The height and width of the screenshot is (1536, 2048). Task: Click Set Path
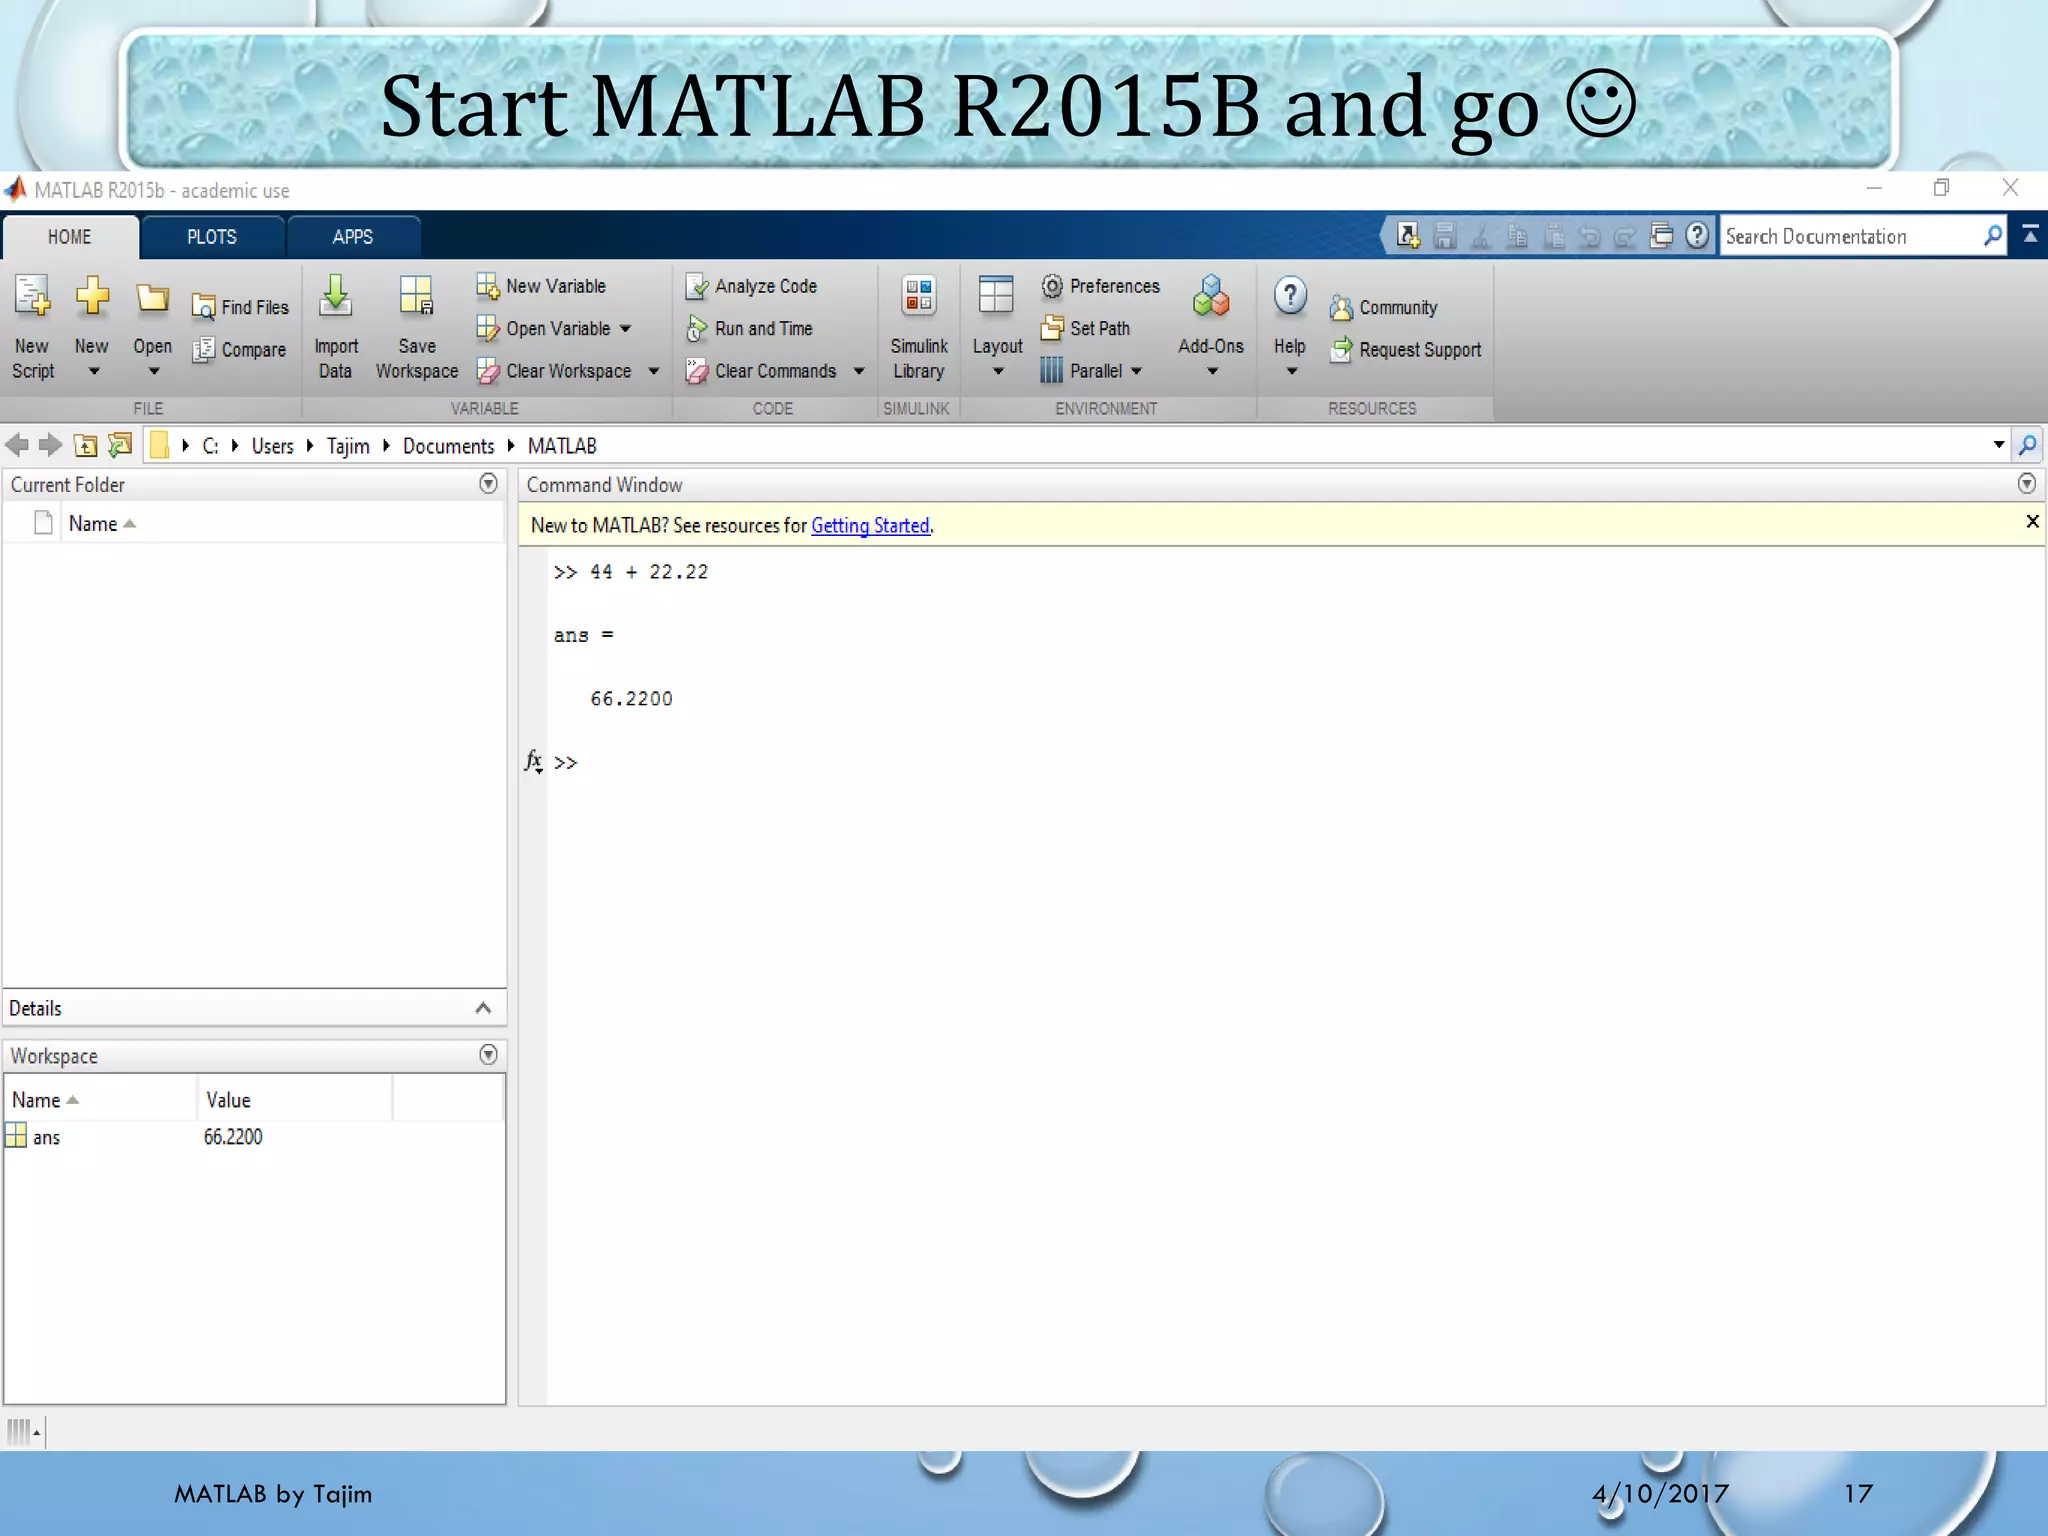[1085, 328]
